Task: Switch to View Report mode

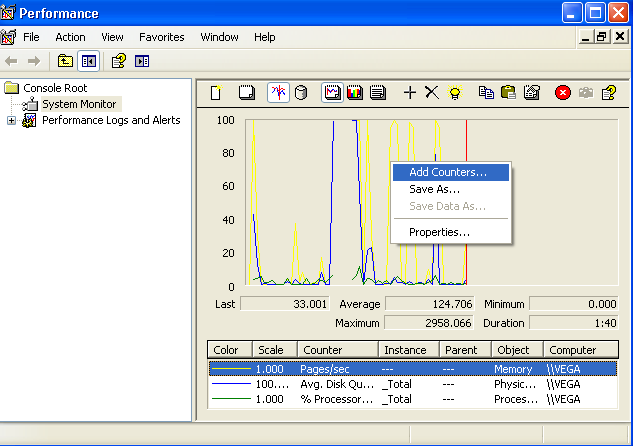Action: (x=378, y=92)
